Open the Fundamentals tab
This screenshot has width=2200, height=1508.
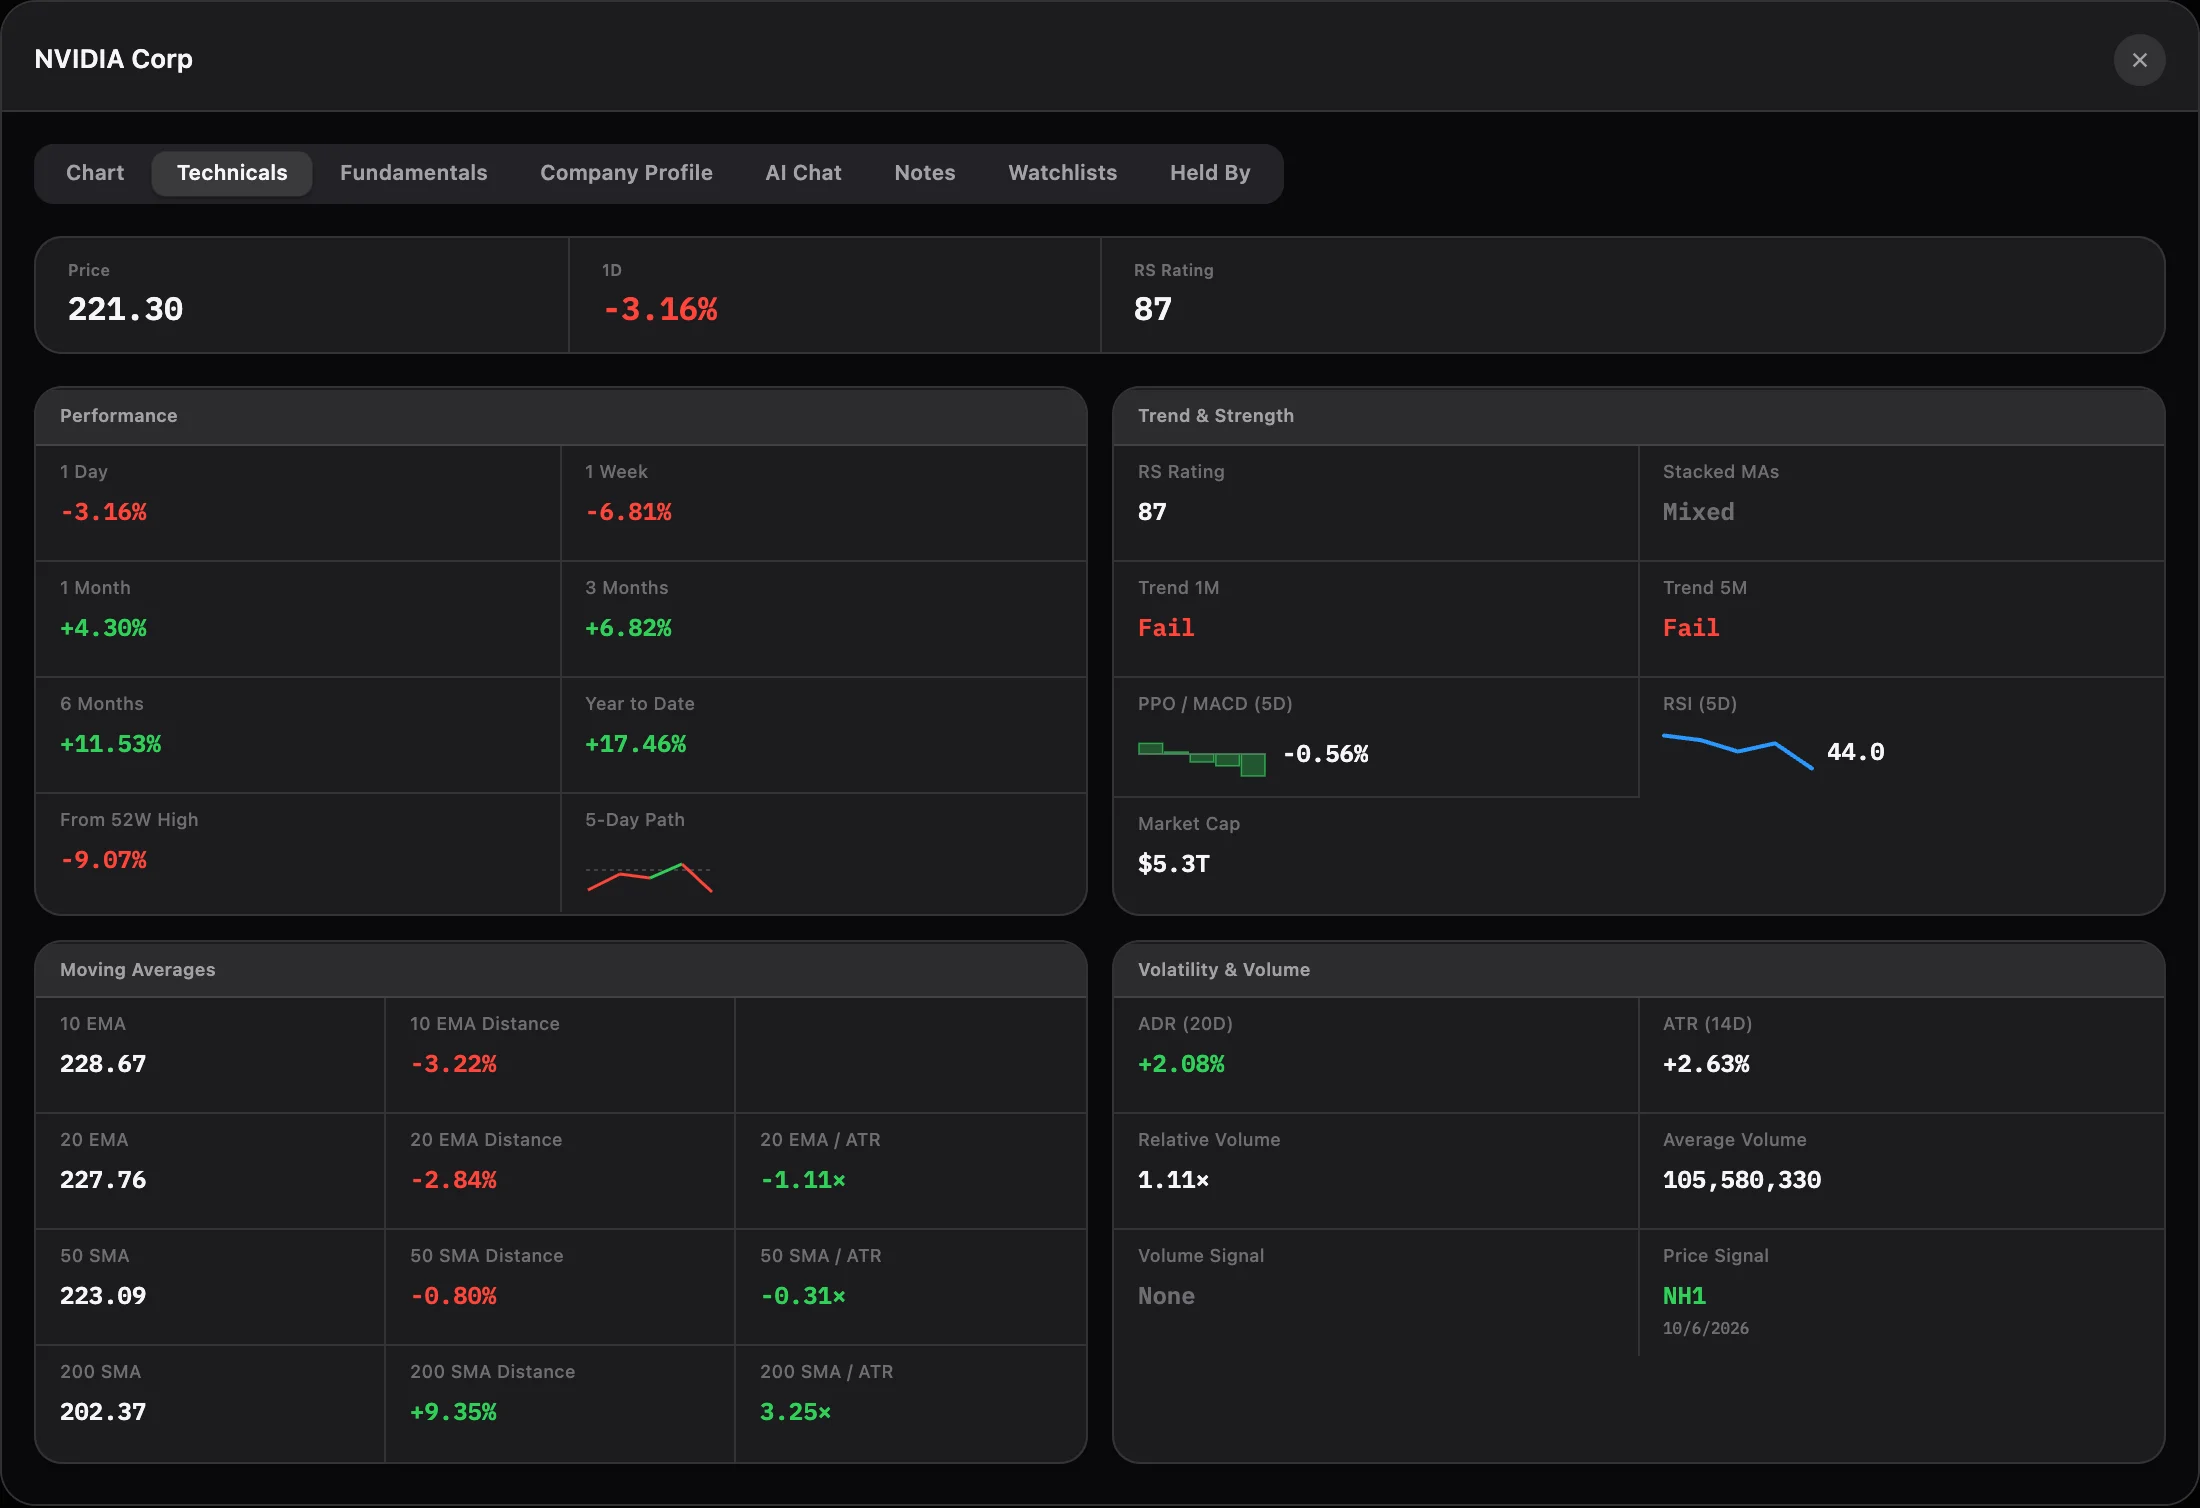[413, 173]
